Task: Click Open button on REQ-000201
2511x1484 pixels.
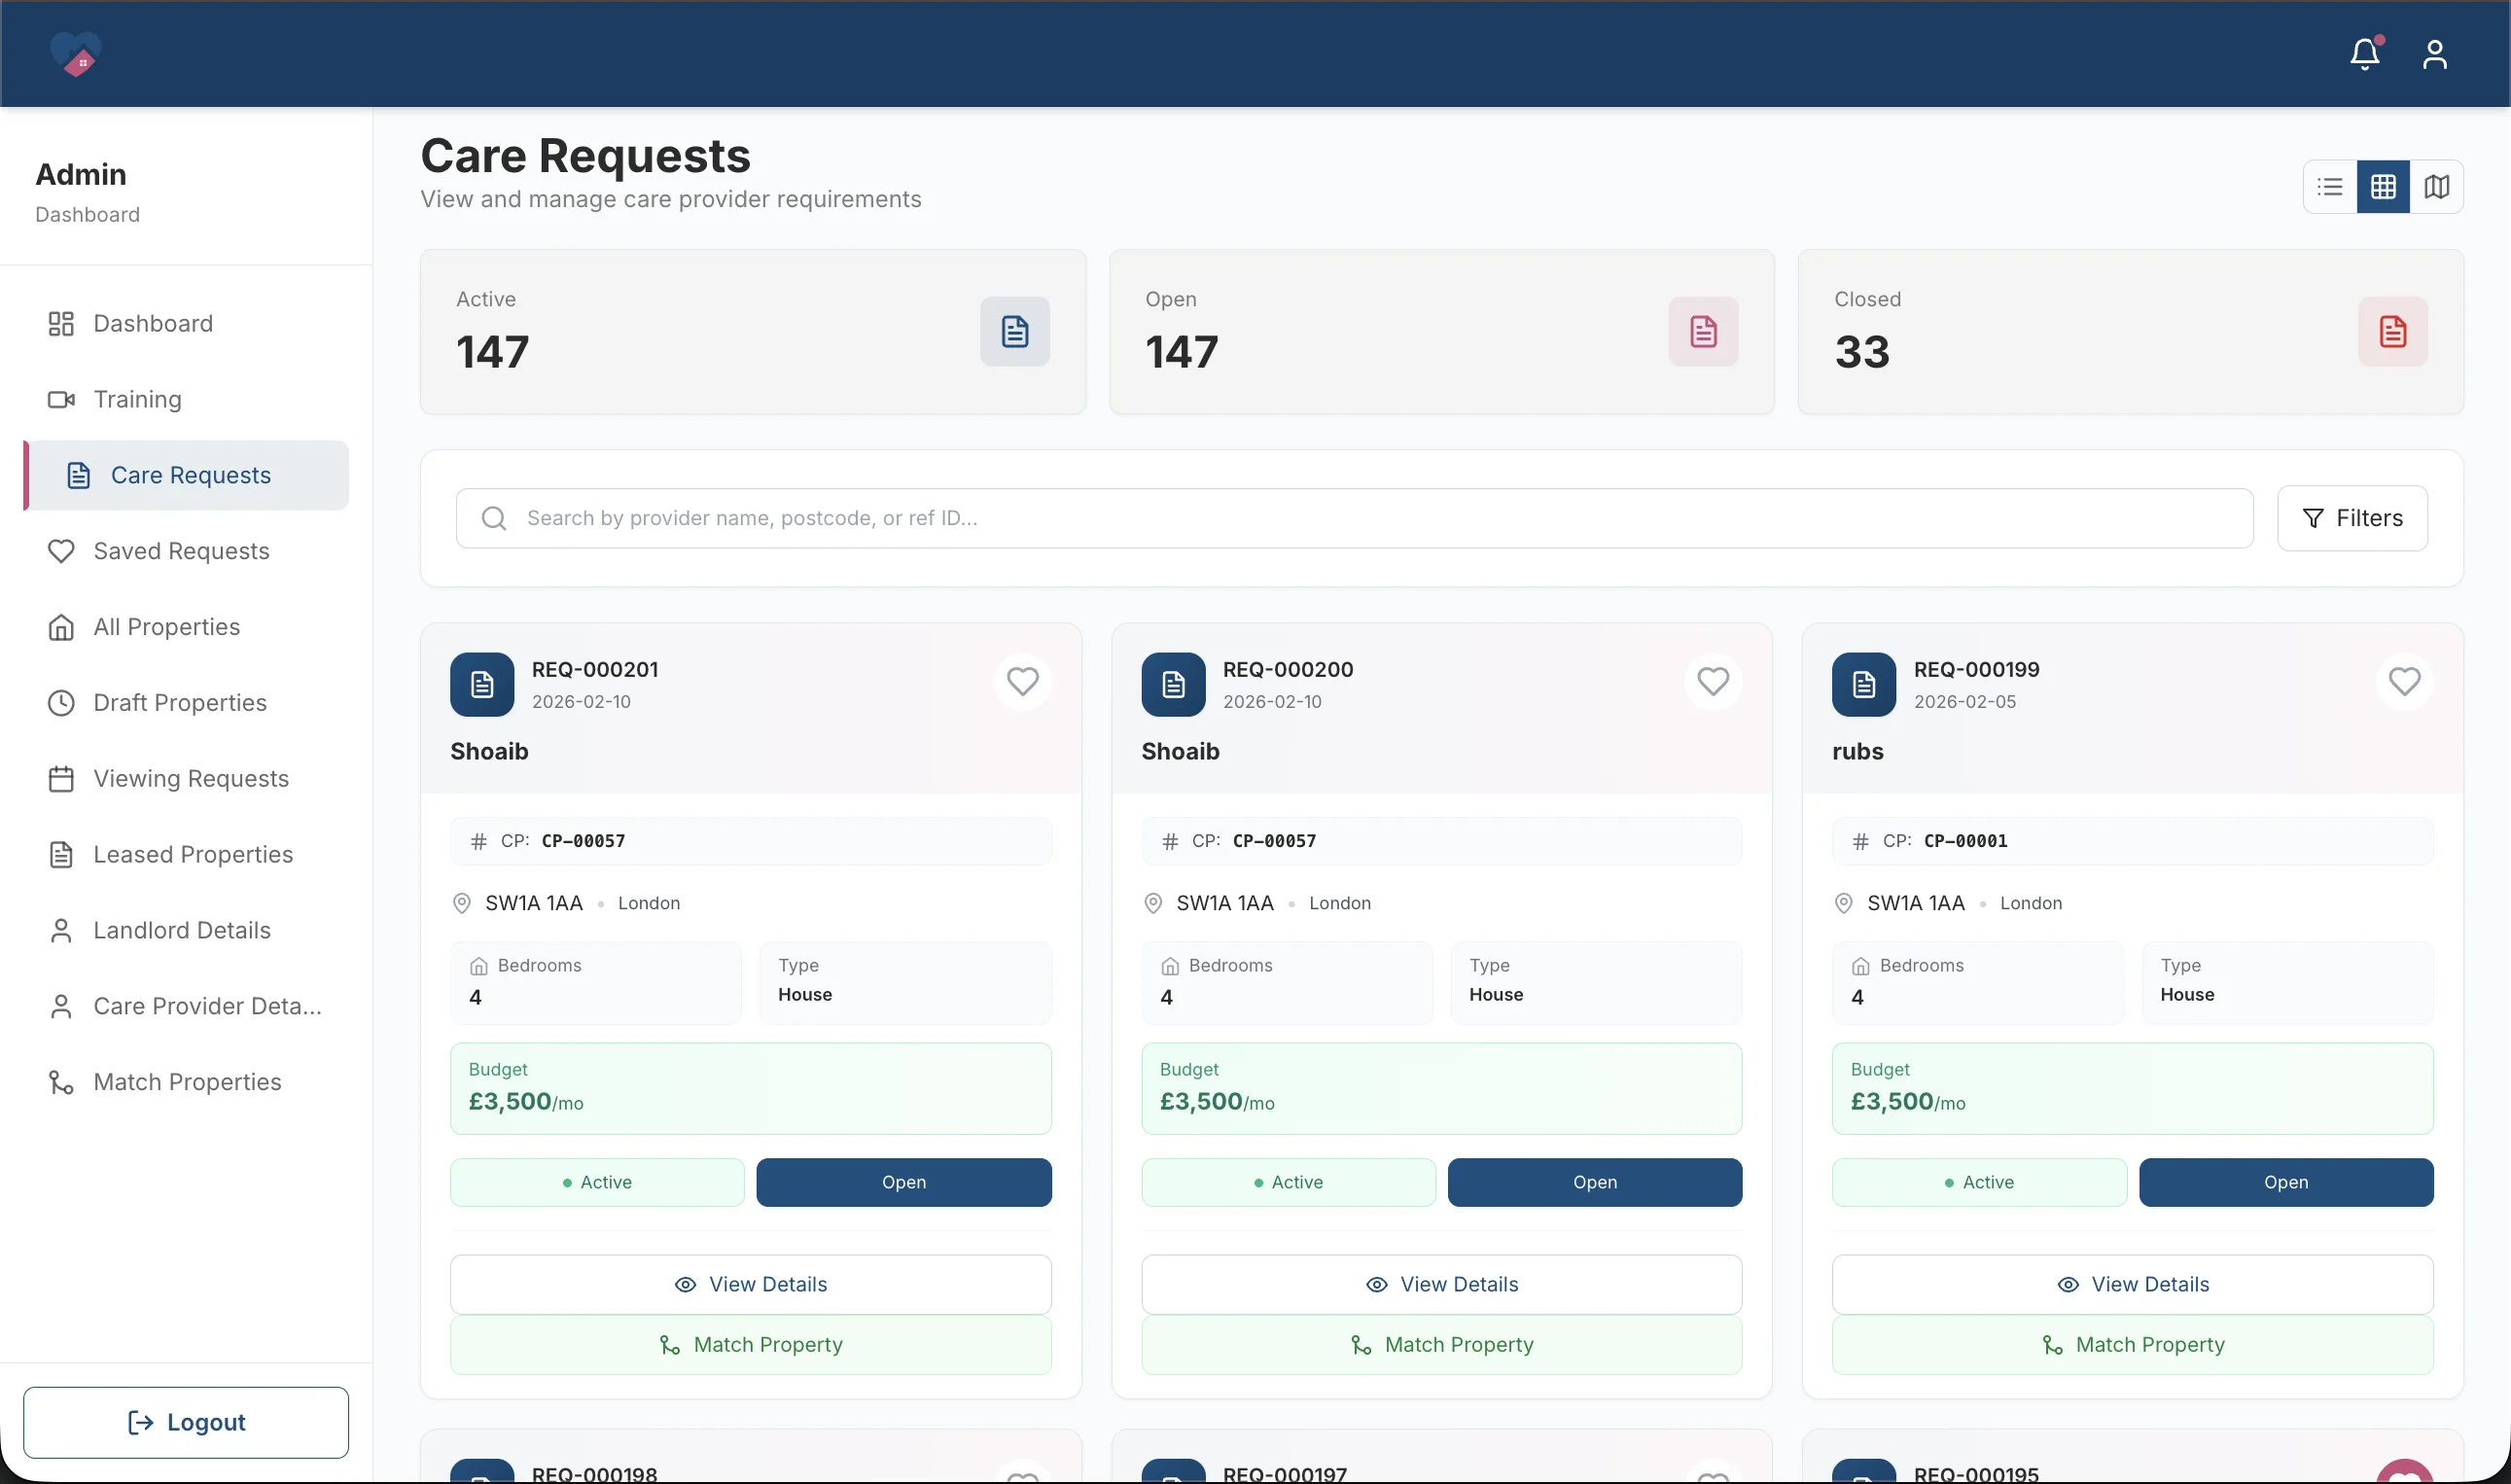Action: tap(904, 1182)
